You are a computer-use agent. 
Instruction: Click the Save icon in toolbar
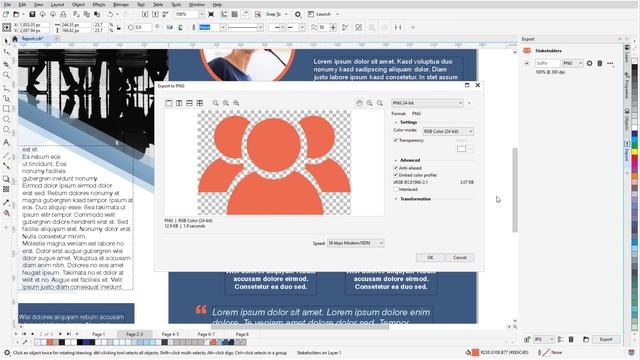coord(32,14)
